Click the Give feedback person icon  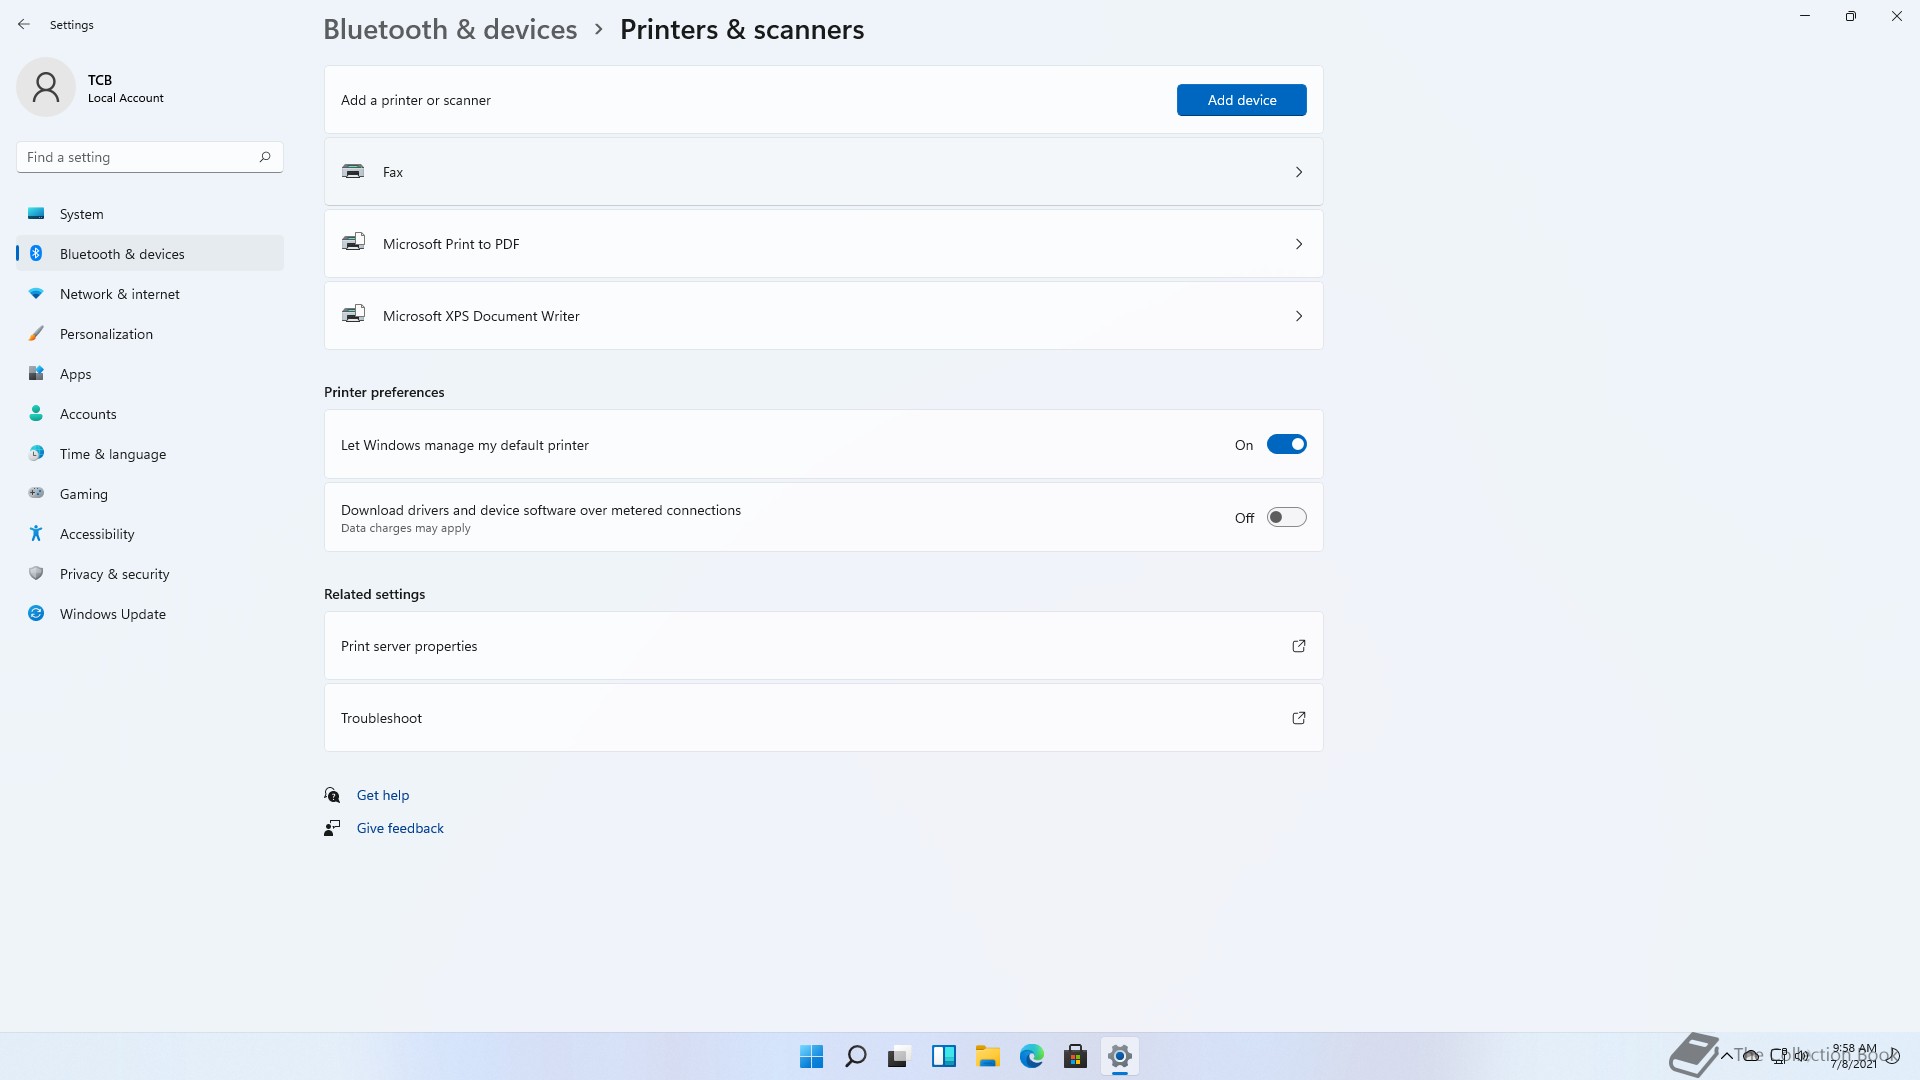click(x=332, y=828)
